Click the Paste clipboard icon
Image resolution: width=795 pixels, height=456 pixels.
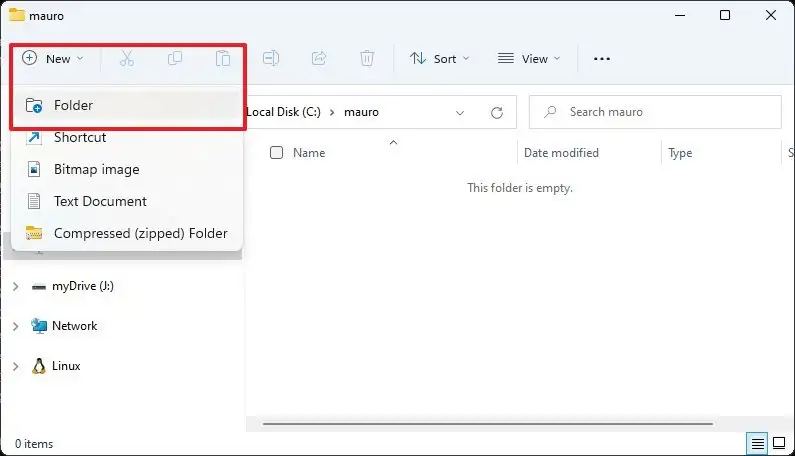(223, 59)
